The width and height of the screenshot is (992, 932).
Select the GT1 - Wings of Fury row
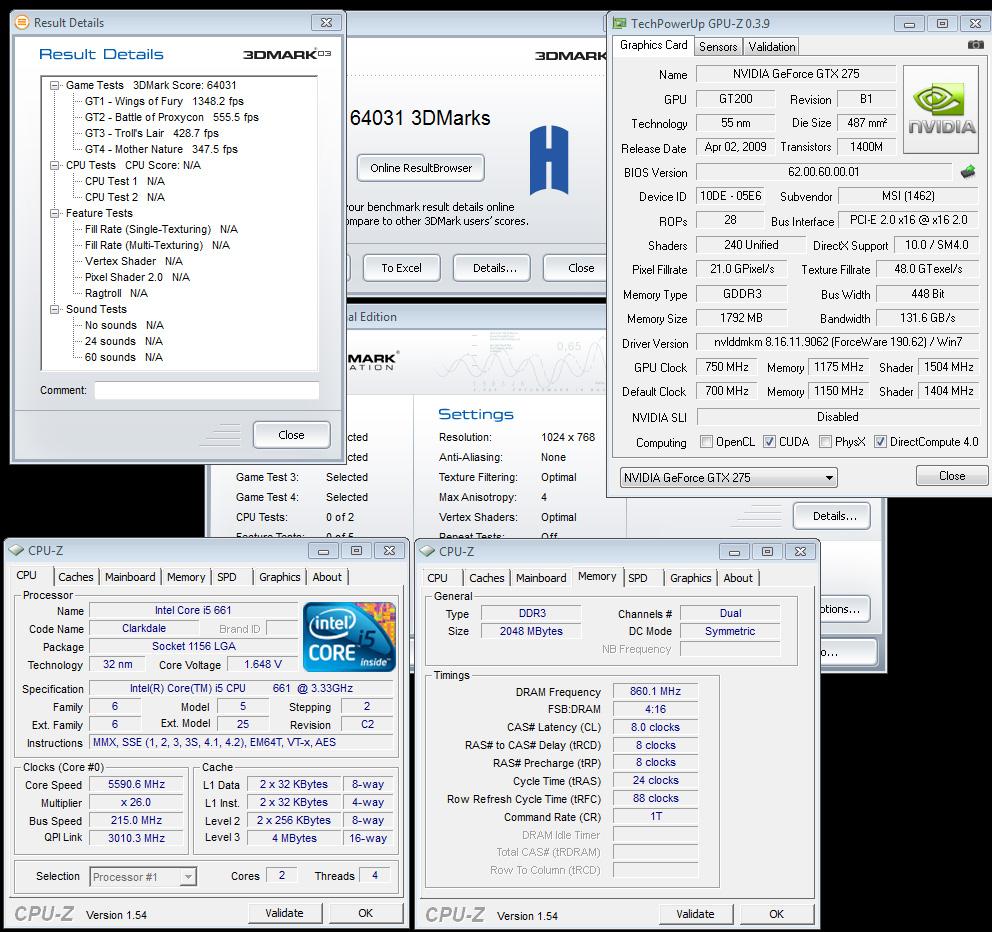coord(164,101)
